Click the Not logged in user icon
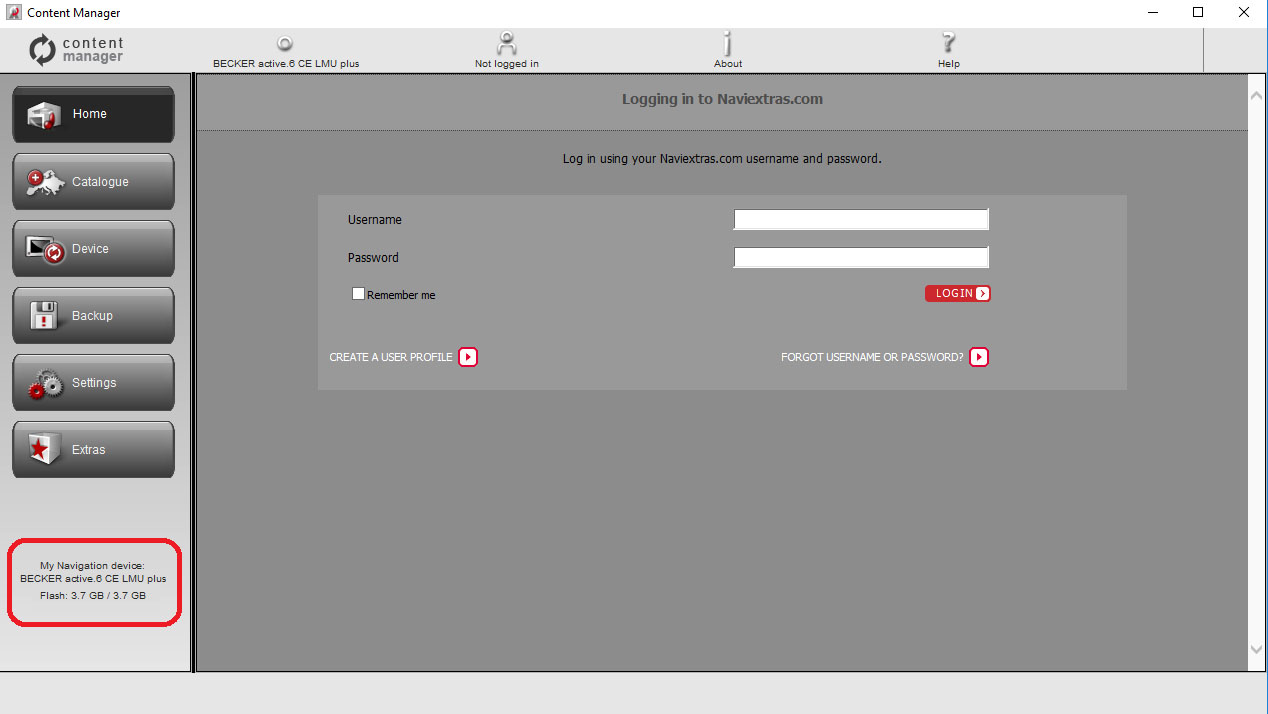The height and width of the screenshot is (714, 1268). point(507,43)
